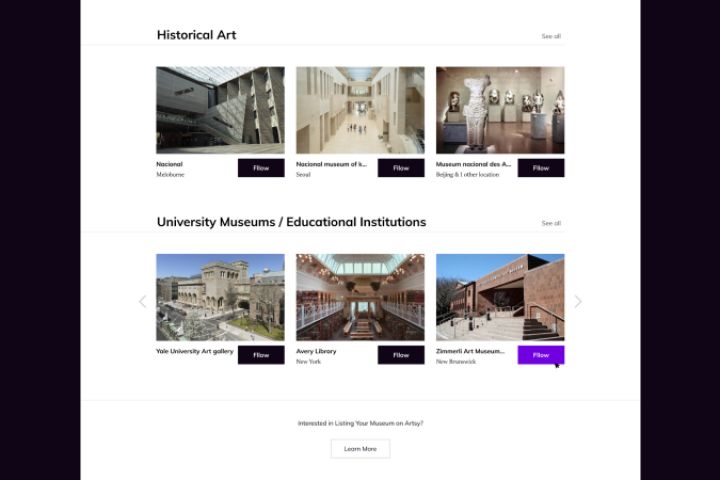This screenshot has width=720, height=480.
Task: Follow Avery Library in New York
Action: point(401,355)
